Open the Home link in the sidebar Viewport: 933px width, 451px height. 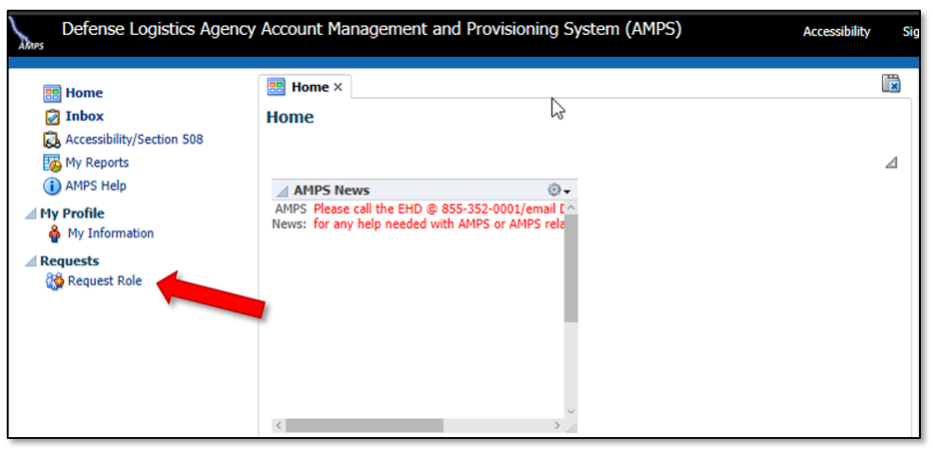coord(84,93)
